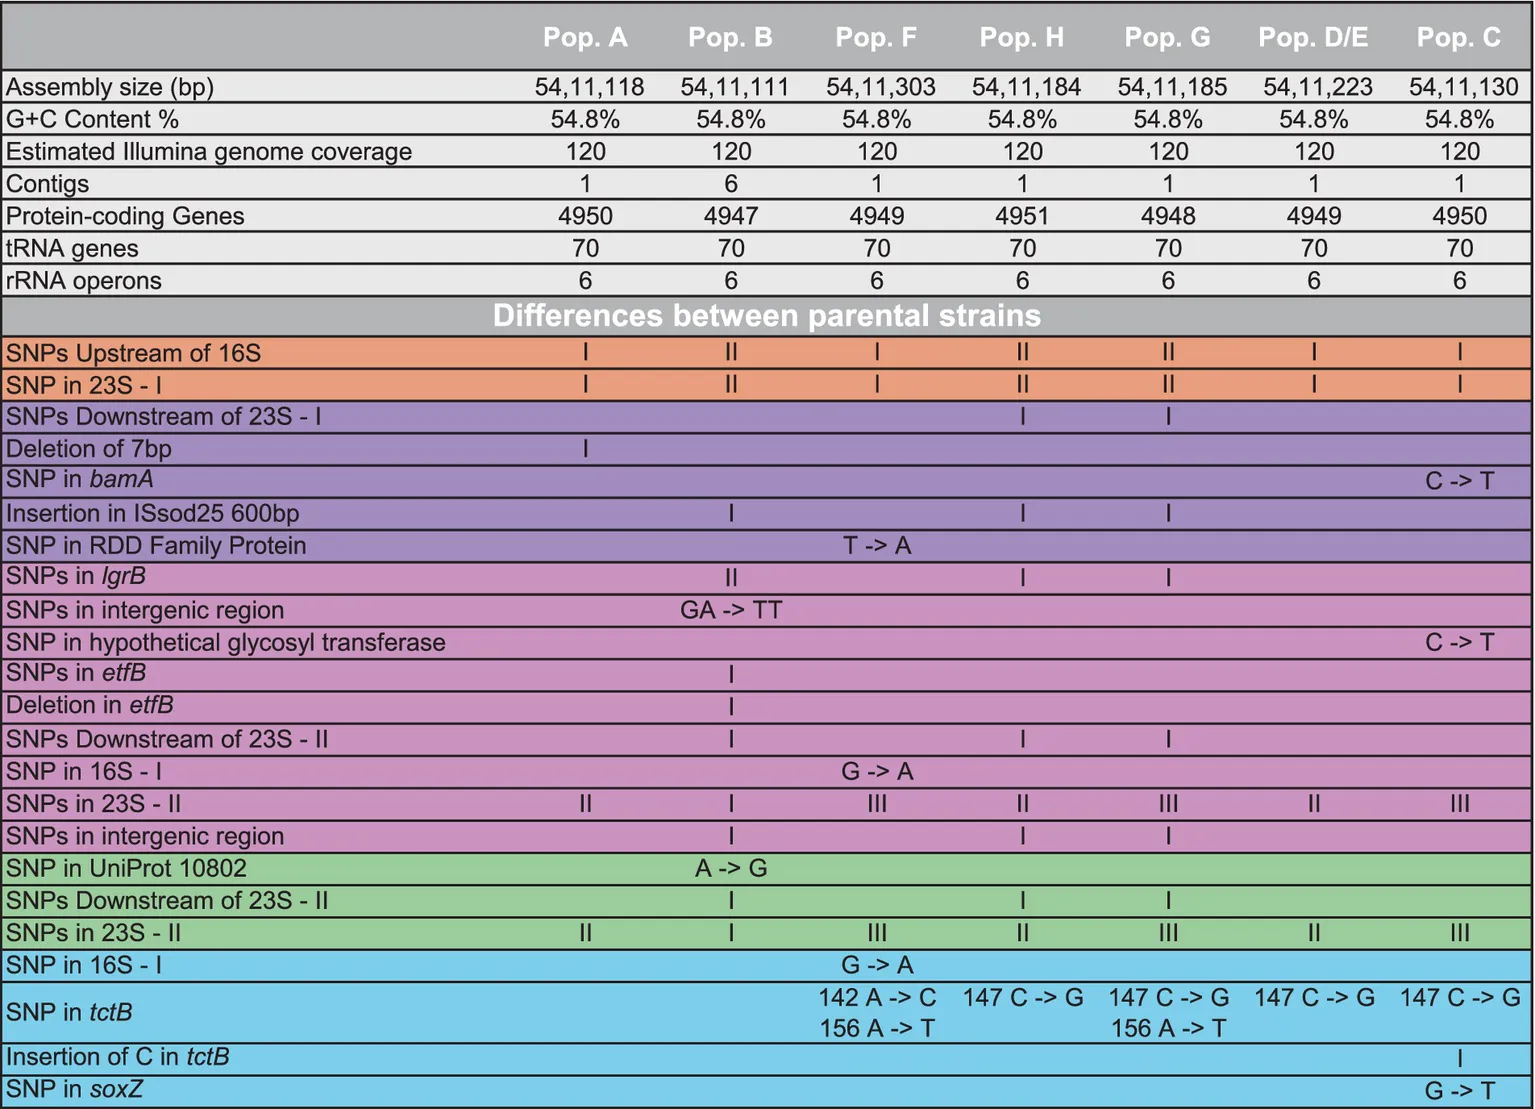Click the 'GA -> TT' intergenic region cell

click(x=731, y=610)
